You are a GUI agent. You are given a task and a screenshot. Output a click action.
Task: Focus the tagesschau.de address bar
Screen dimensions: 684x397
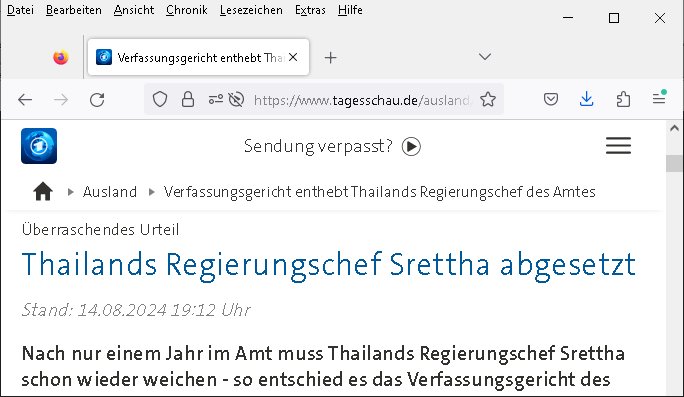(x=361, y=100)
